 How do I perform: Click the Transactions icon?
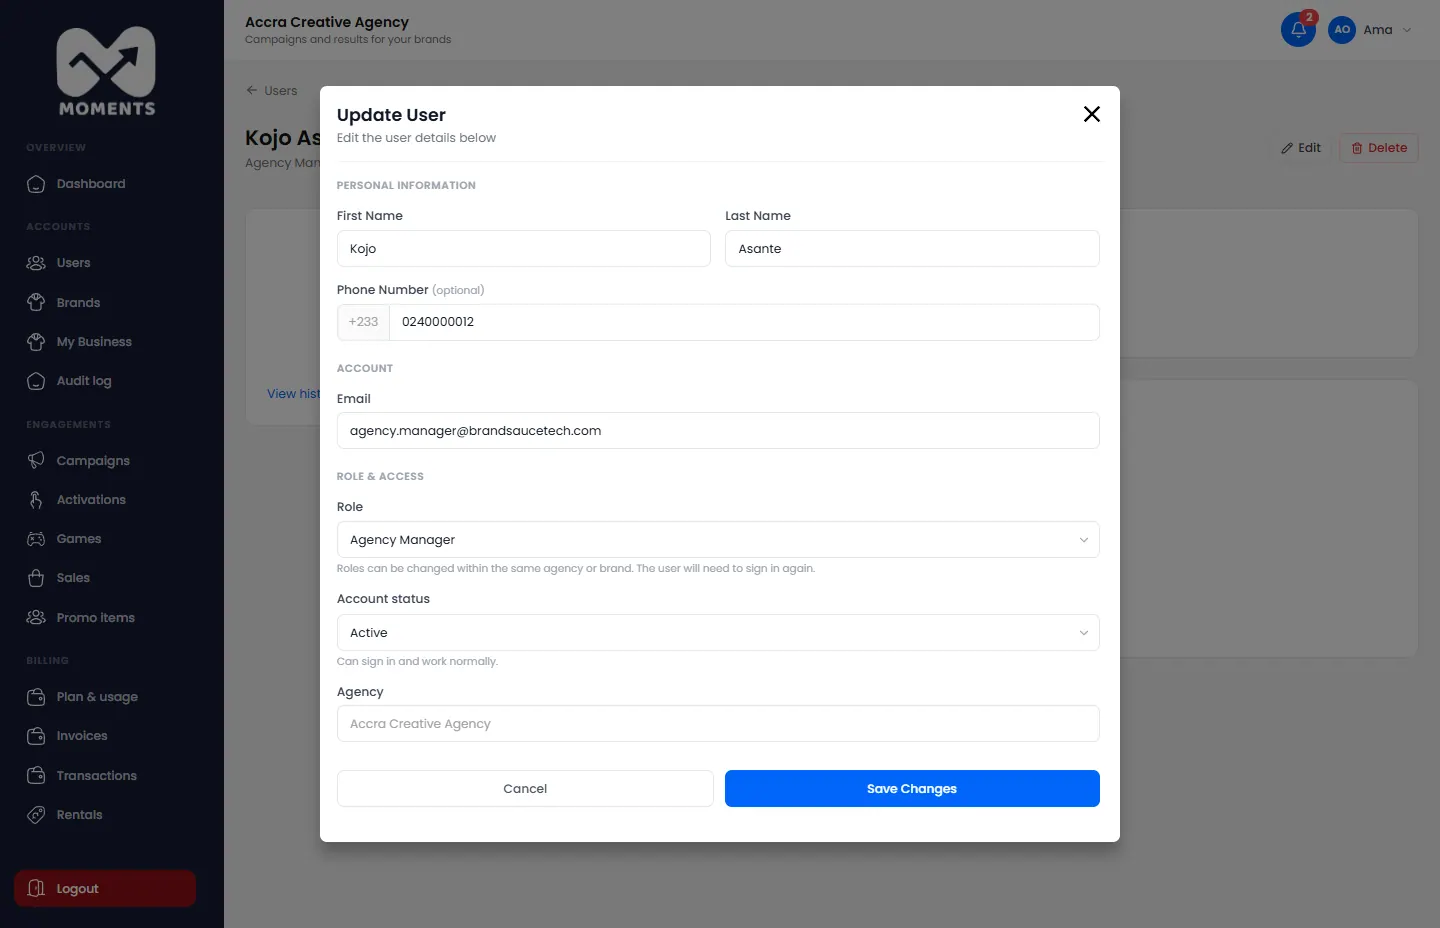(36, 776)
